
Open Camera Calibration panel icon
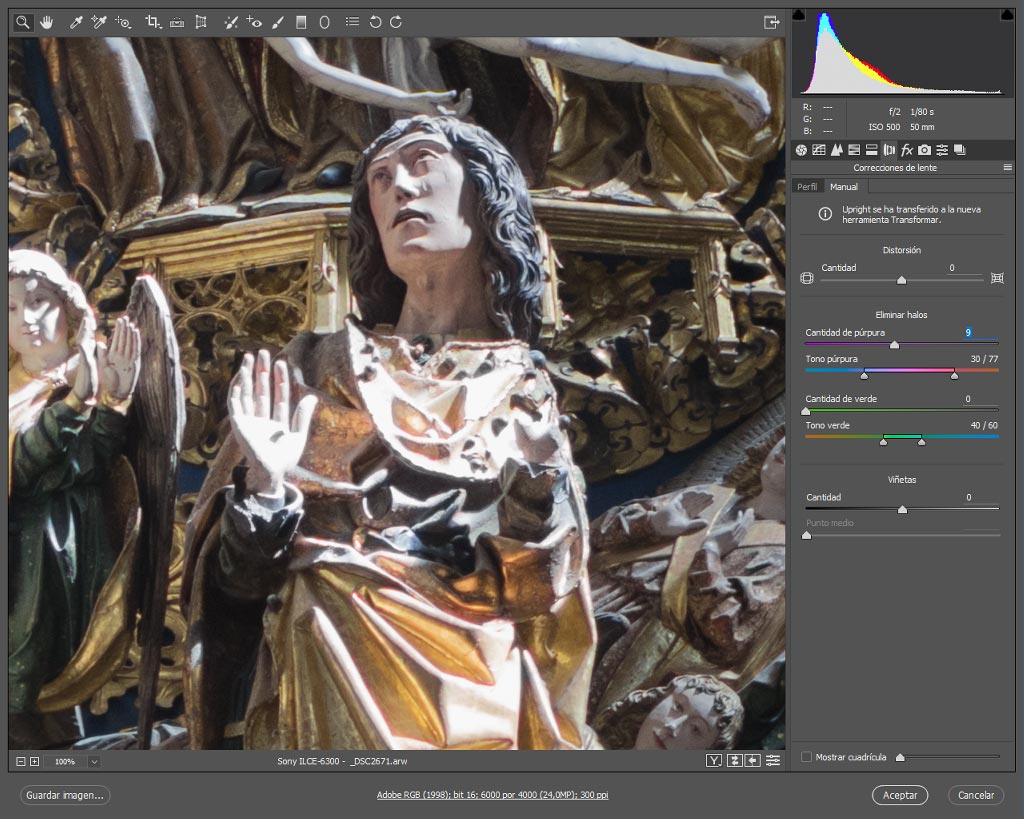924,150
